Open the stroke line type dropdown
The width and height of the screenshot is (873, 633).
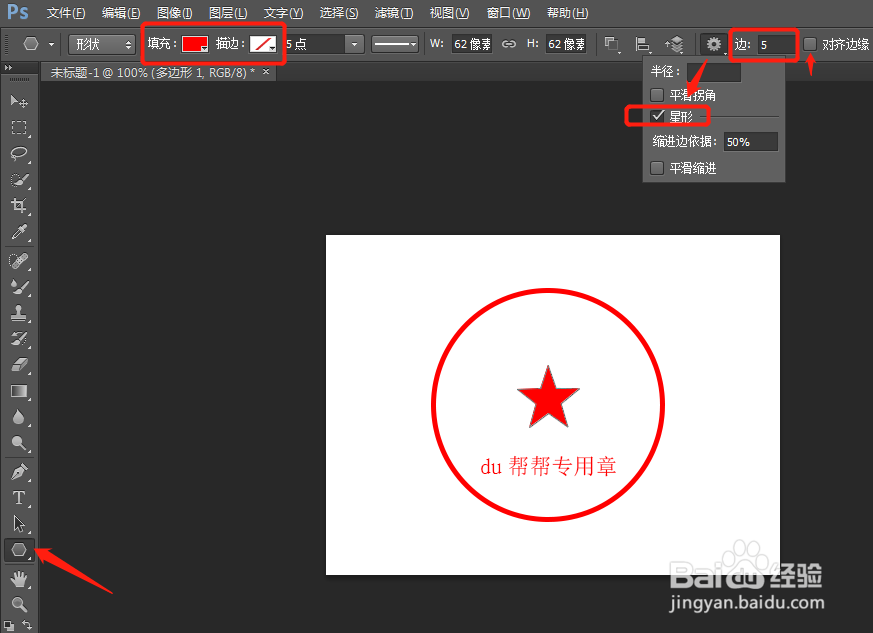(x=395, y=44)
